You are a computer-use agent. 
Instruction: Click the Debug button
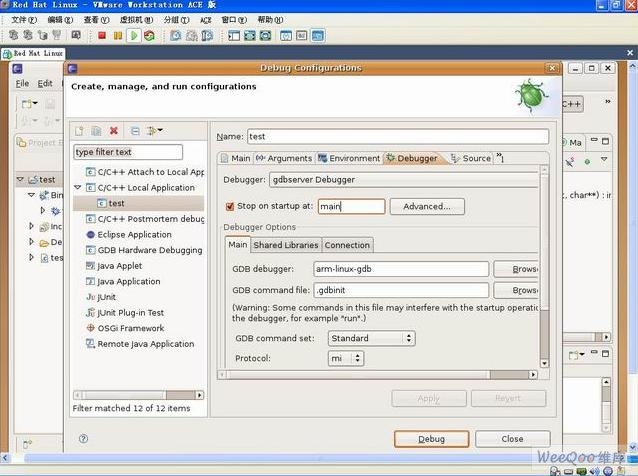point(431,439)
